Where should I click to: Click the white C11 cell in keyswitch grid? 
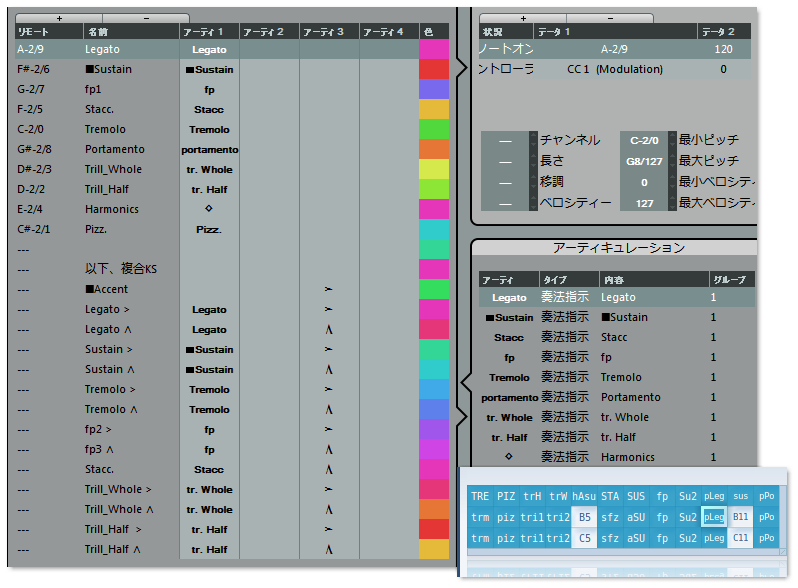(740, 538)
